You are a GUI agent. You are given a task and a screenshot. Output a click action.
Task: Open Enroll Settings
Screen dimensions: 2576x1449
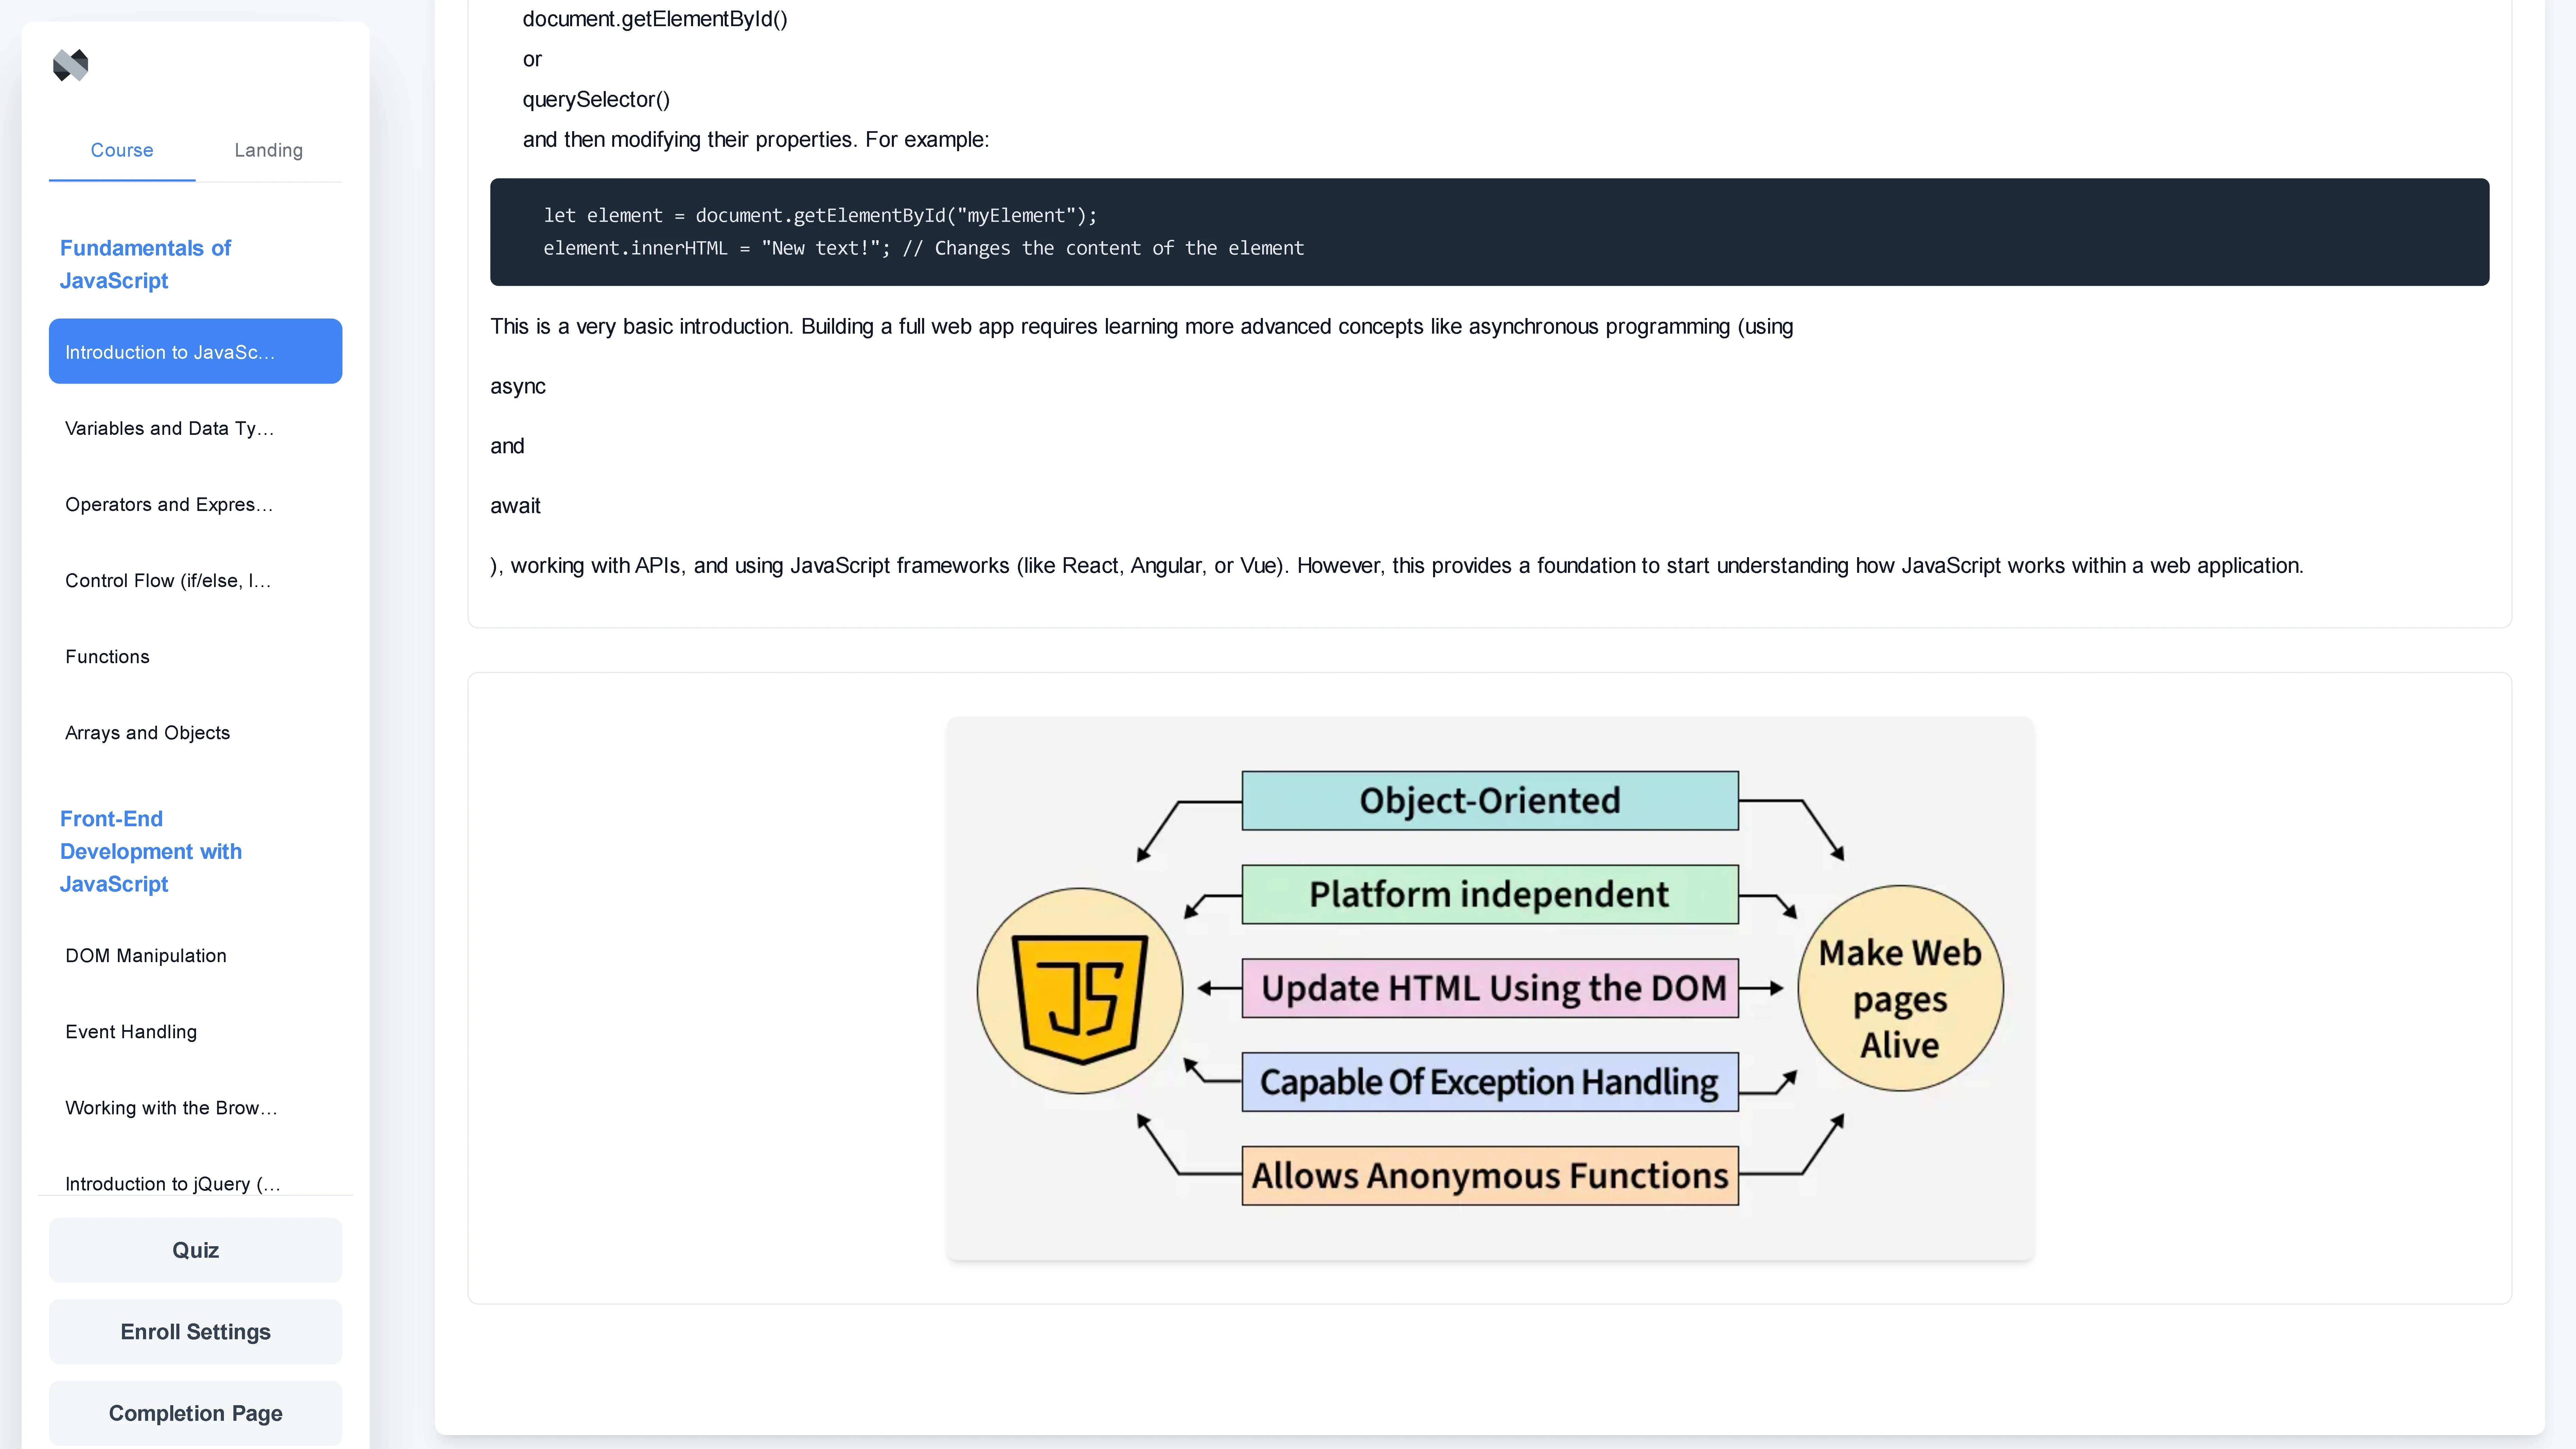pos(195,1331)
